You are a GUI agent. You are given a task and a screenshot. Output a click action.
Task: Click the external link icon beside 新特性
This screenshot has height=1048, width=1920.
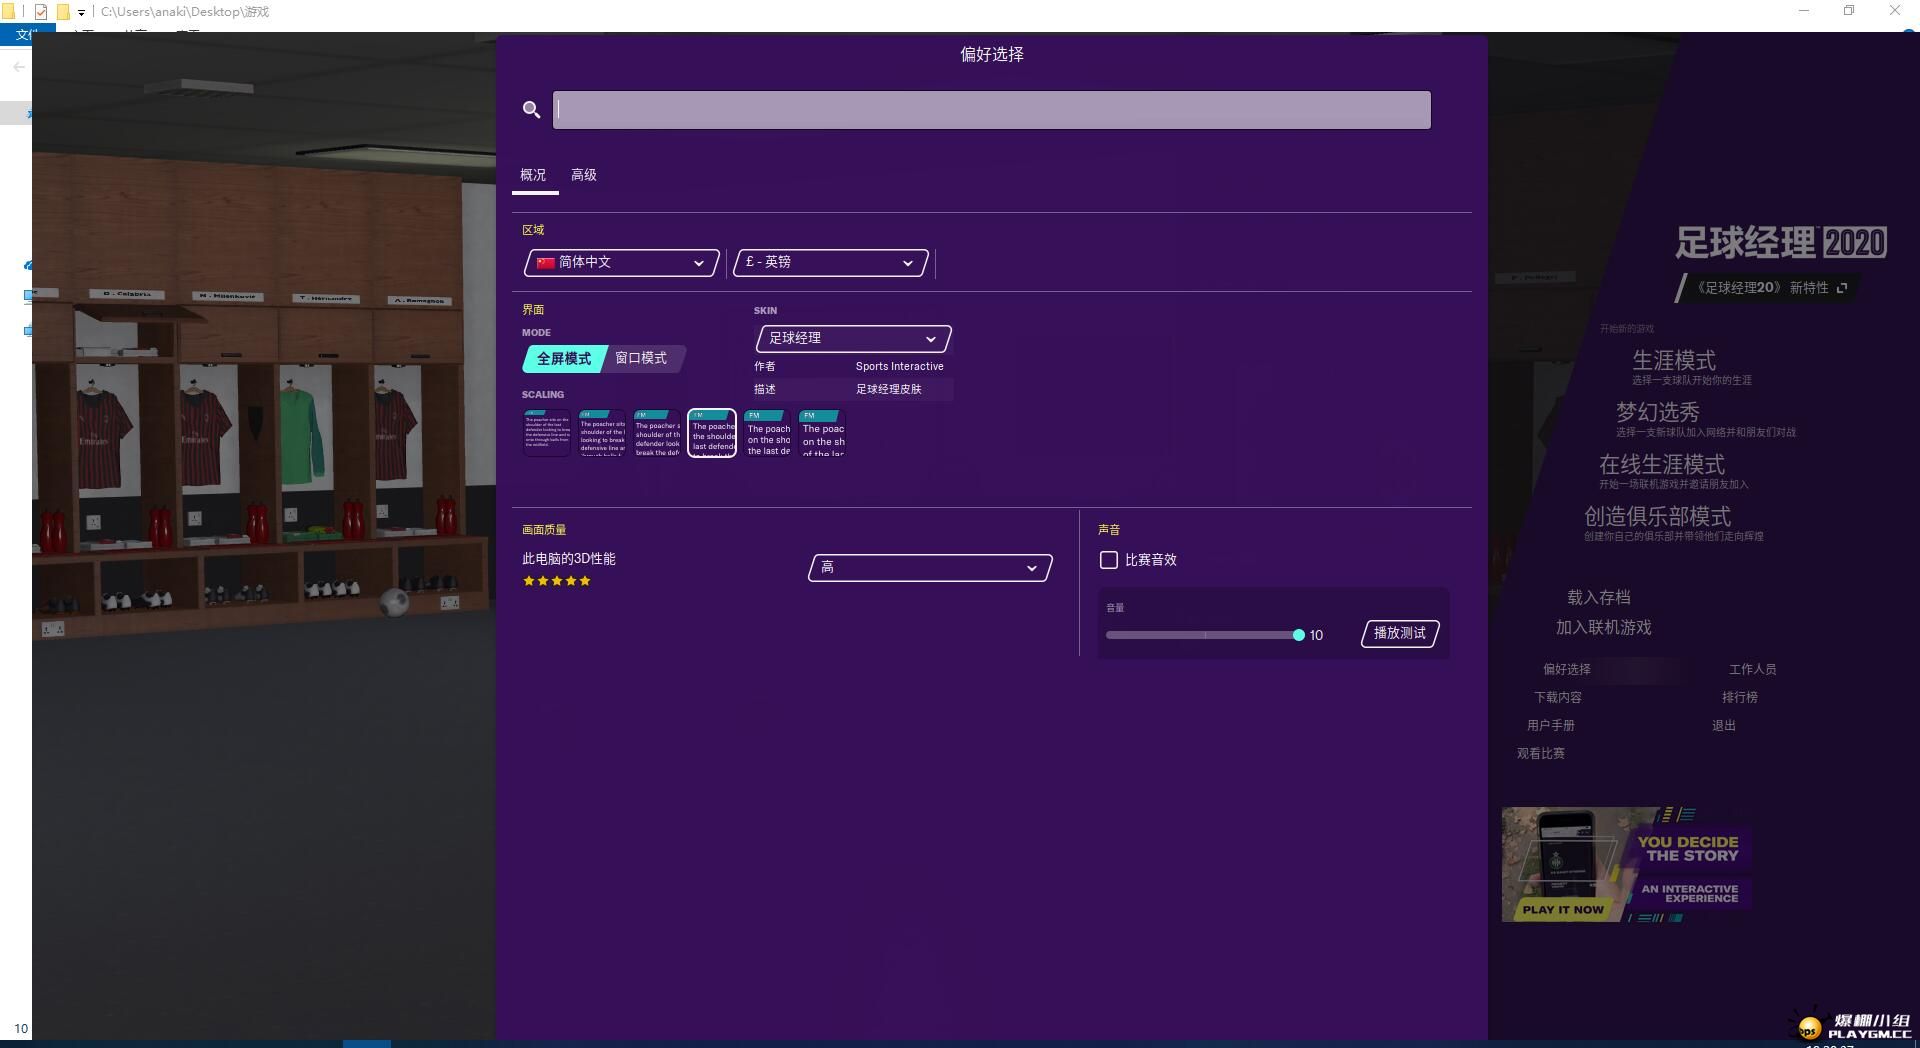click(1842, 288)
